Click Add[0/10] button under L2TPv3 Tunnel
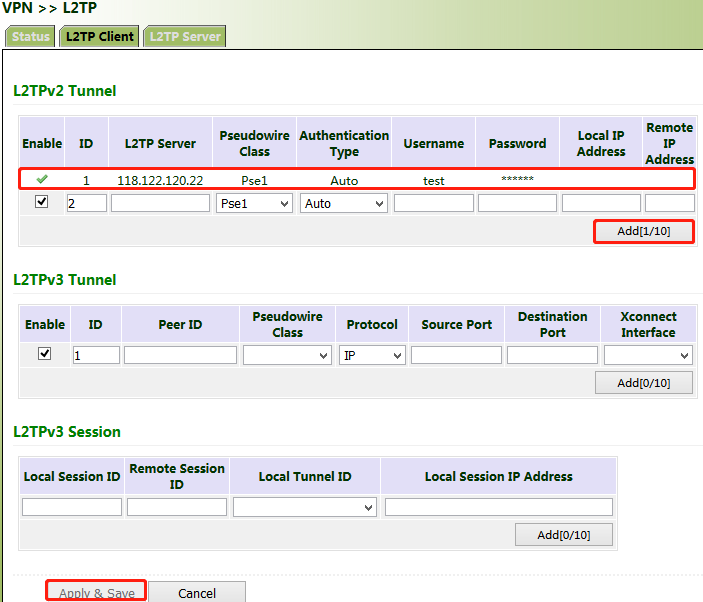Screen dimensions: 703x602 [x=644, y=383]
